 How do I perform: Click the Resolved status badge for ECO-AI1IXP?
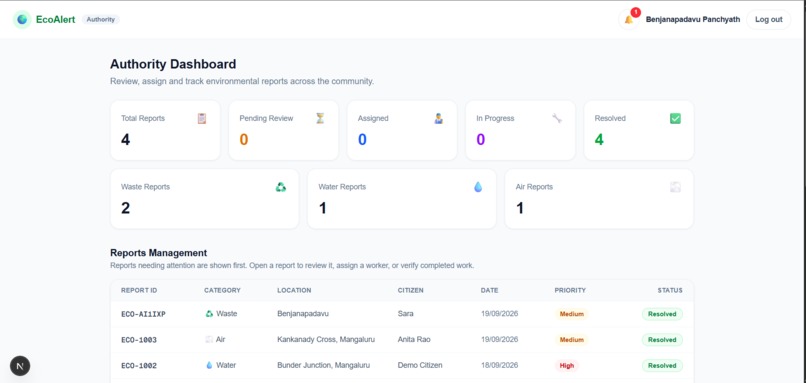pos(662,314)
